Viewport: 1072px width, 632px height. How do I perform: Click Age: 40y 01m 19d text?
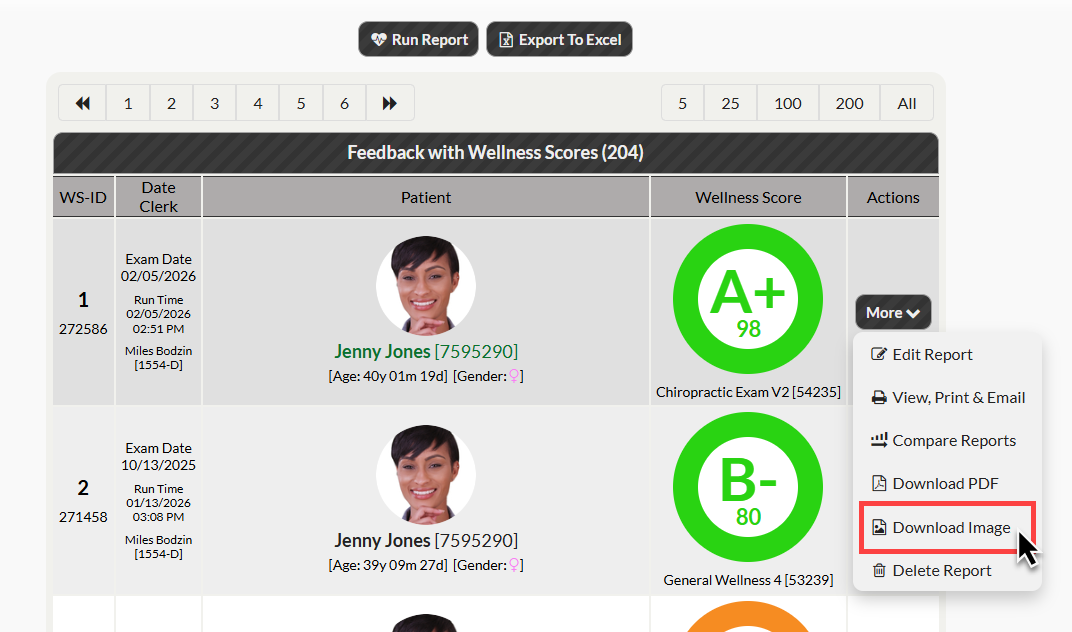[x=388, y=376]
